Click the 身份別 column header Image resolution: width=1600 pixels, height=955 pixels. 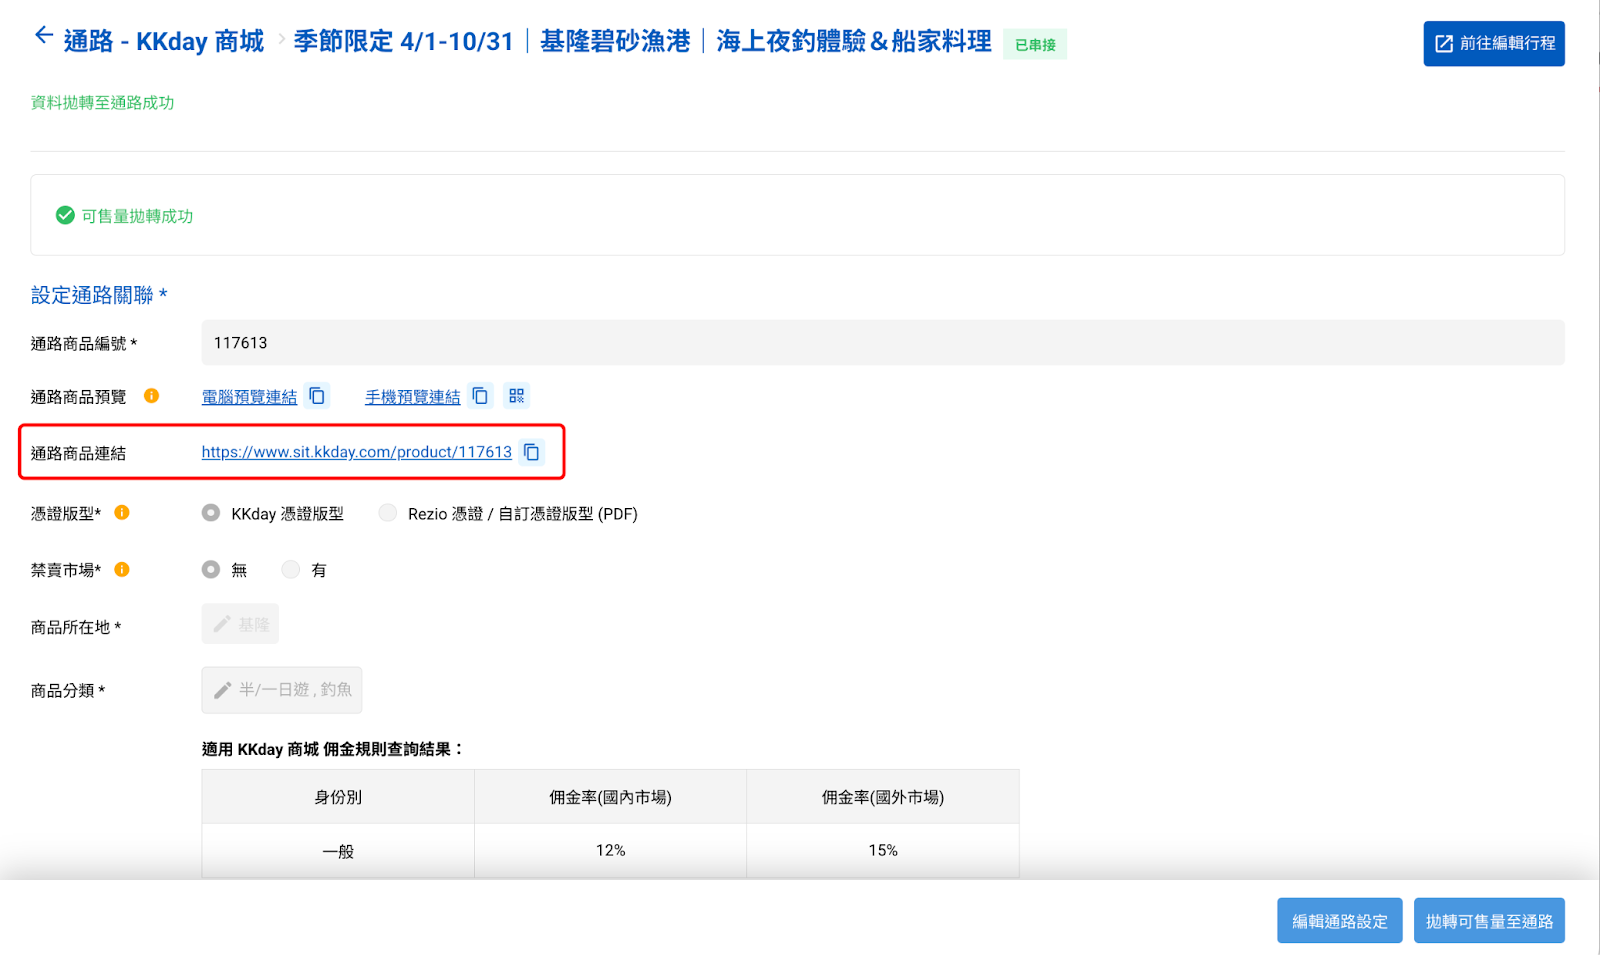coord(338,797)
